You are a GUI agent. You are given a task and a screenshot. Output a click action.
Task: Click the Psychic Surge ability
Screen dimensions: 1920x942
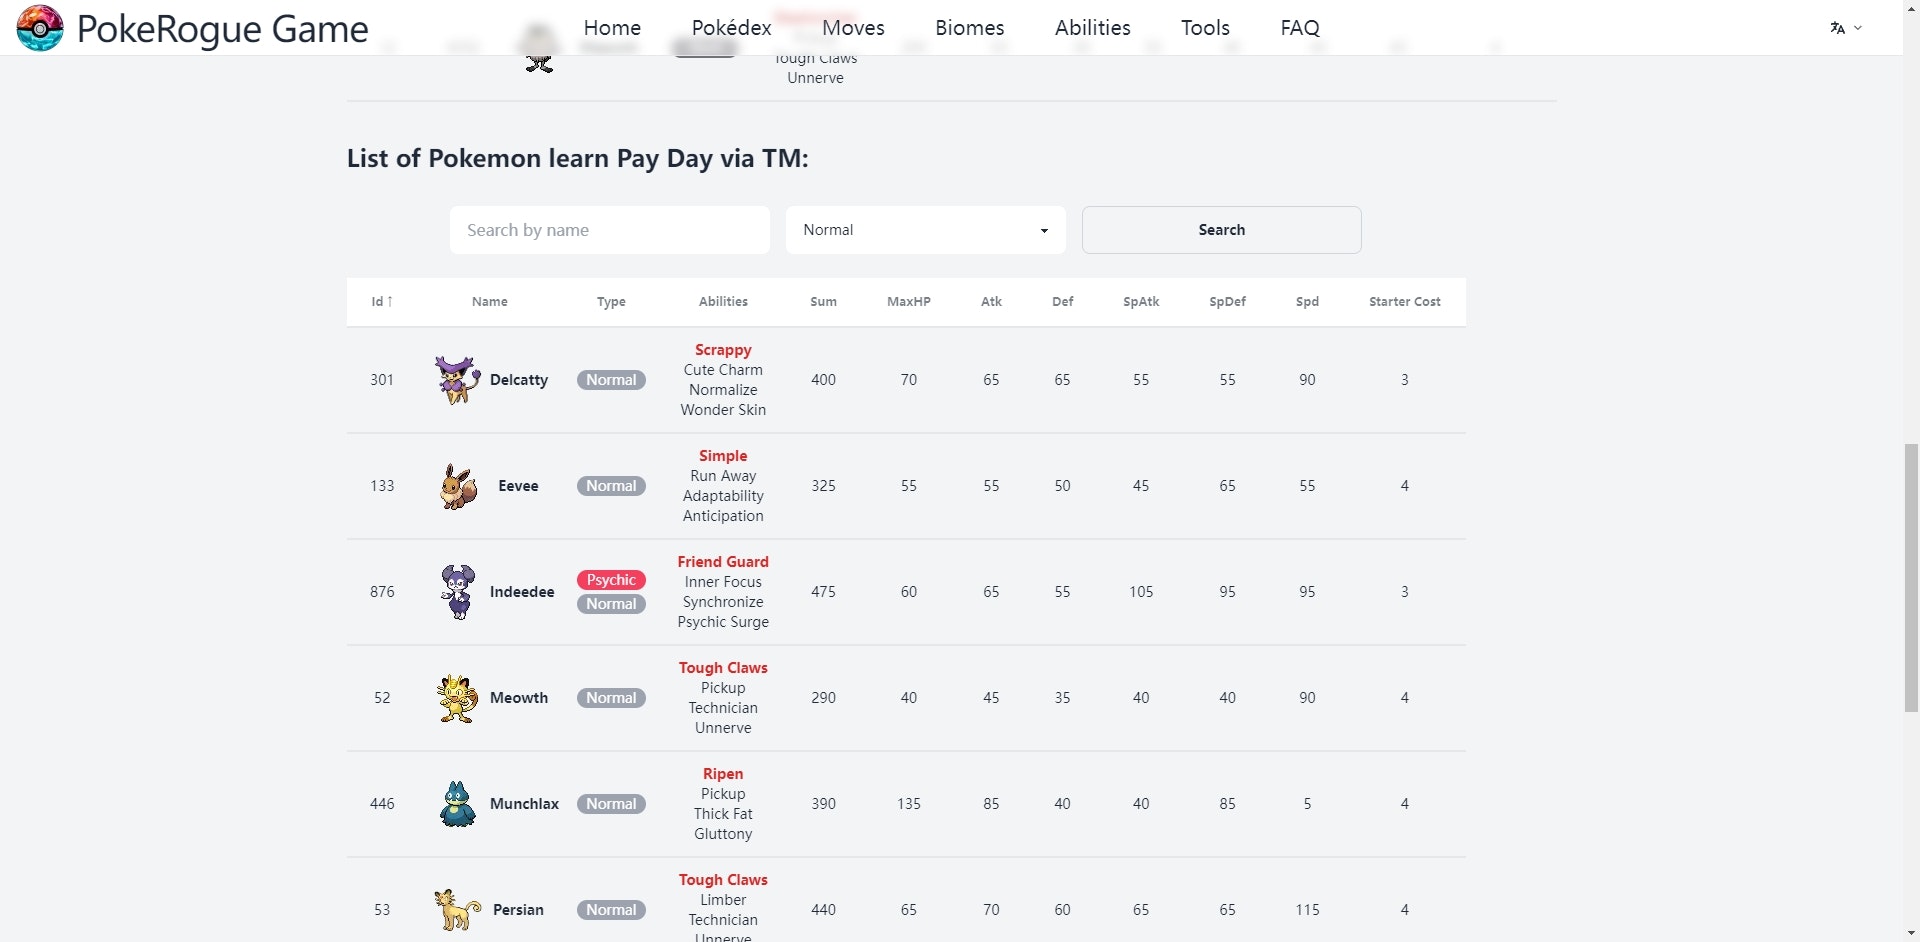coord(723,622)
